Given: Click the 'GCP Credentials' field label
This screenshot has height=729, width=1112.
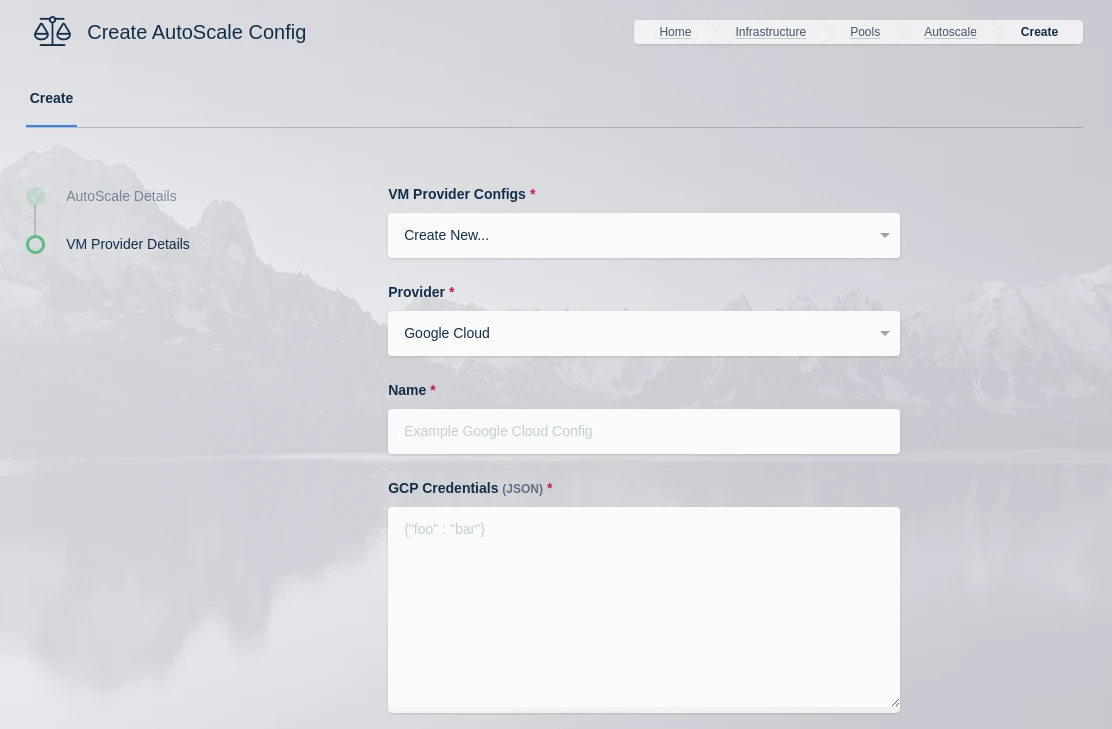Looking at the screenshot, I should pos(443,488).
